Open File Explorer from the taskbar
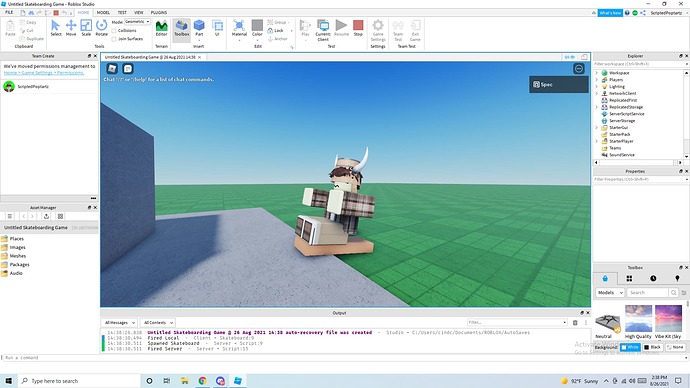 click(184, 381)
